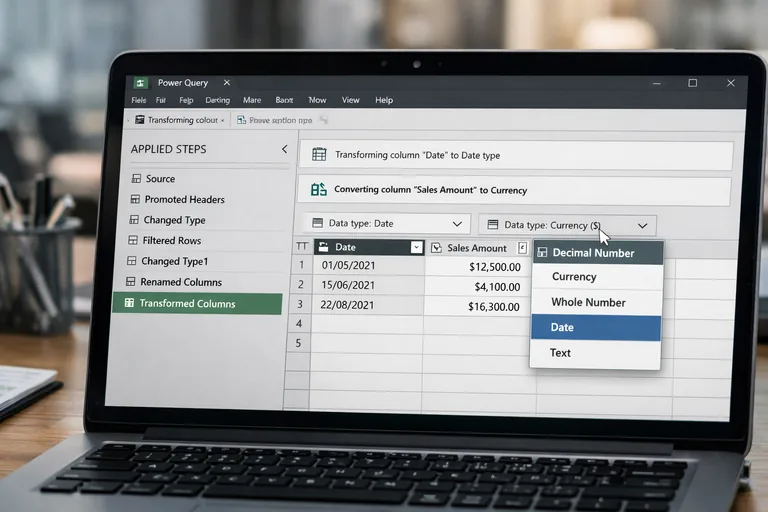Open the Sales Amount column filter button
Screen dimensions: 768x512
coord(522,248)
